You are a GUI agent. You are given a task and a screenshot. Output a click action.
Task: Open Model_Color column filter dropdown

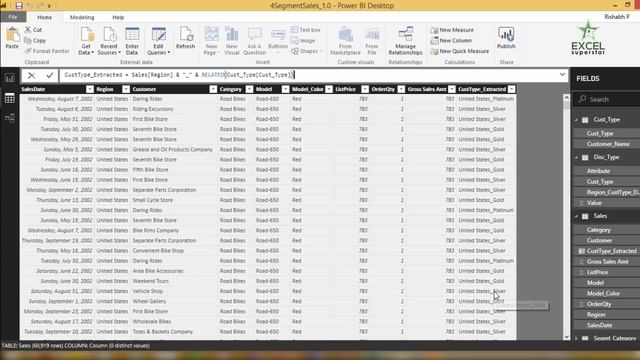coord(329,89)
